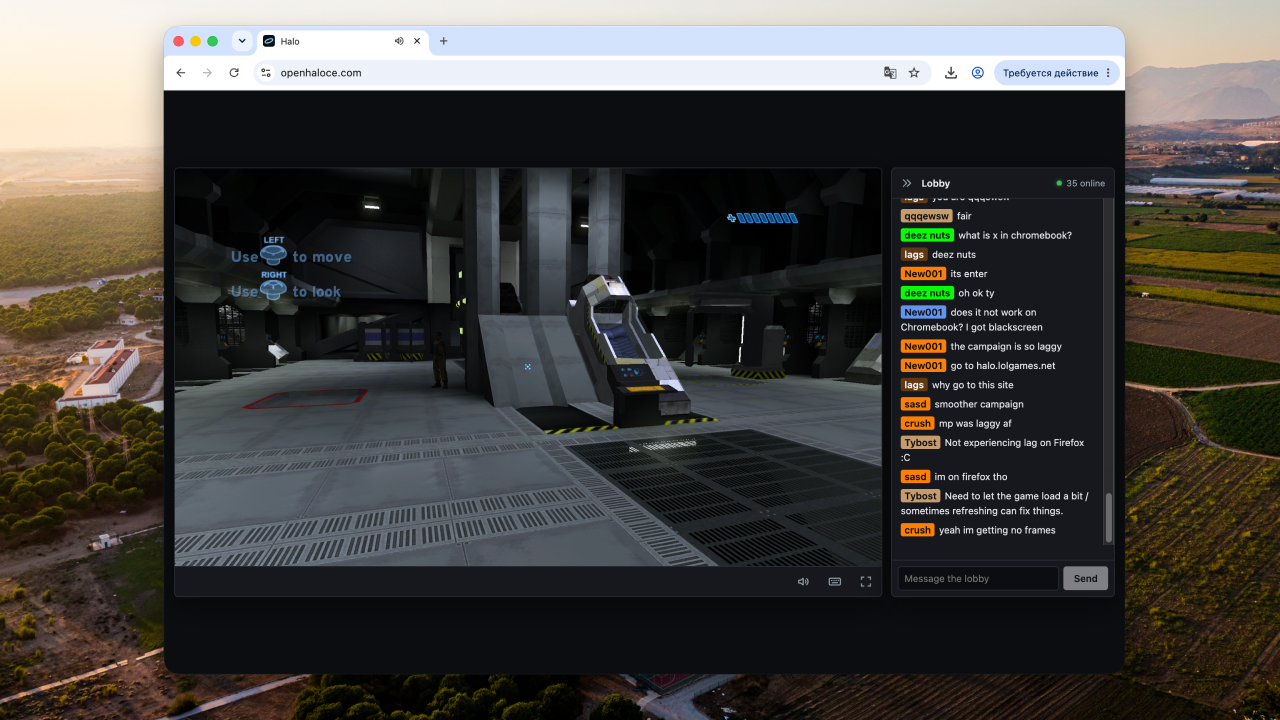Screen dimensions: 1280x720
Task: Open the Chrome downloads icon
Action: click(951, 73)
